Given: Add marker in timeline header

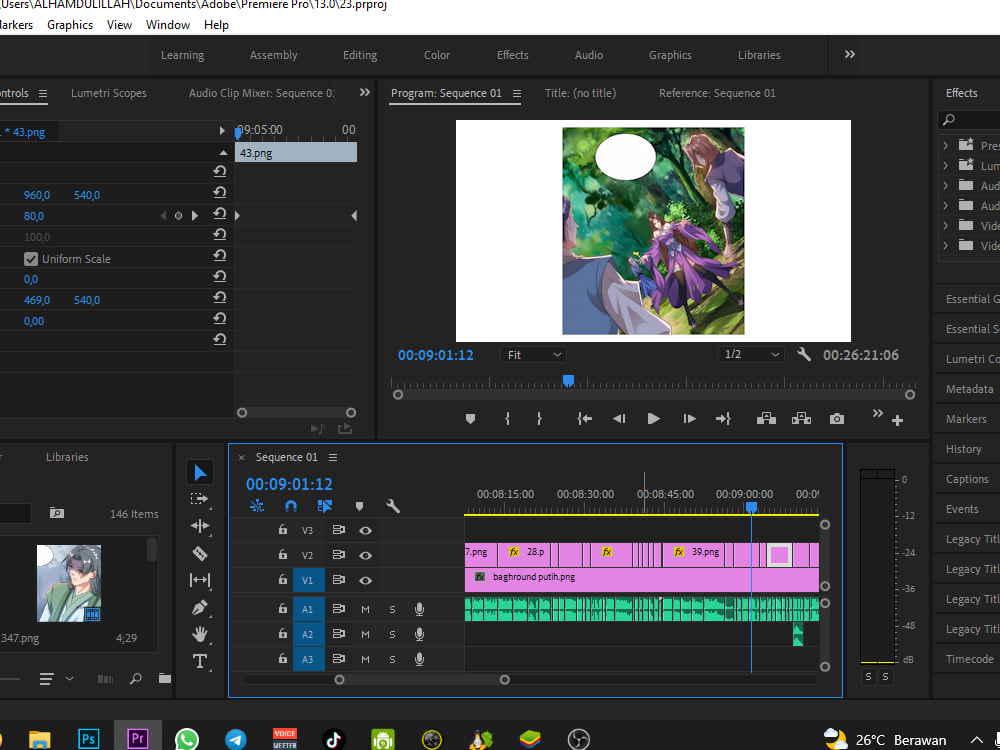Looking at the screenshot, I should [x=359, y=506].
